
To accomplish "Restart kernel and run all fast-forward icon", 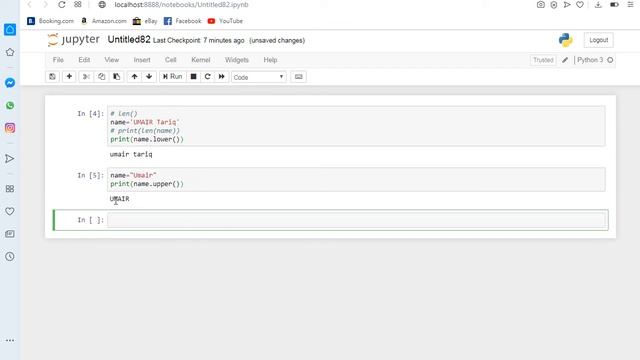I will tap(222, 77).
